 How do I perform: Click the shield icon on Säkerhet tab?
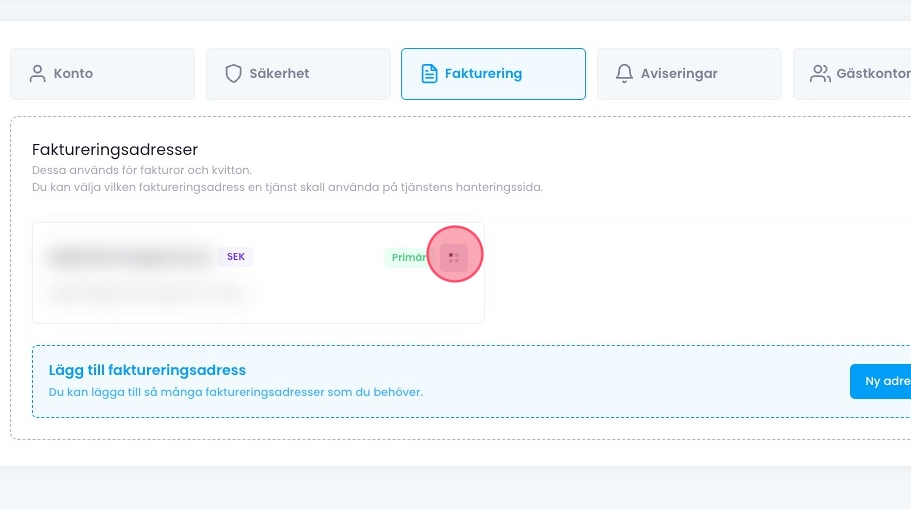234,74
